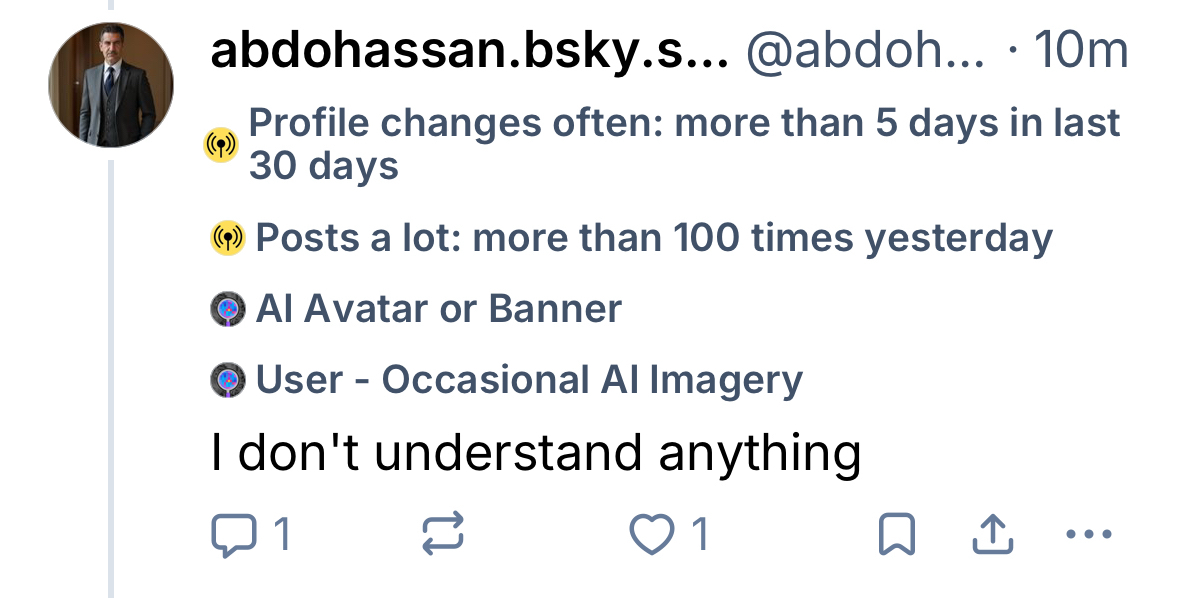
Task: Click the display name abdohassan.bsky.s...
Action: click(469, 52)
